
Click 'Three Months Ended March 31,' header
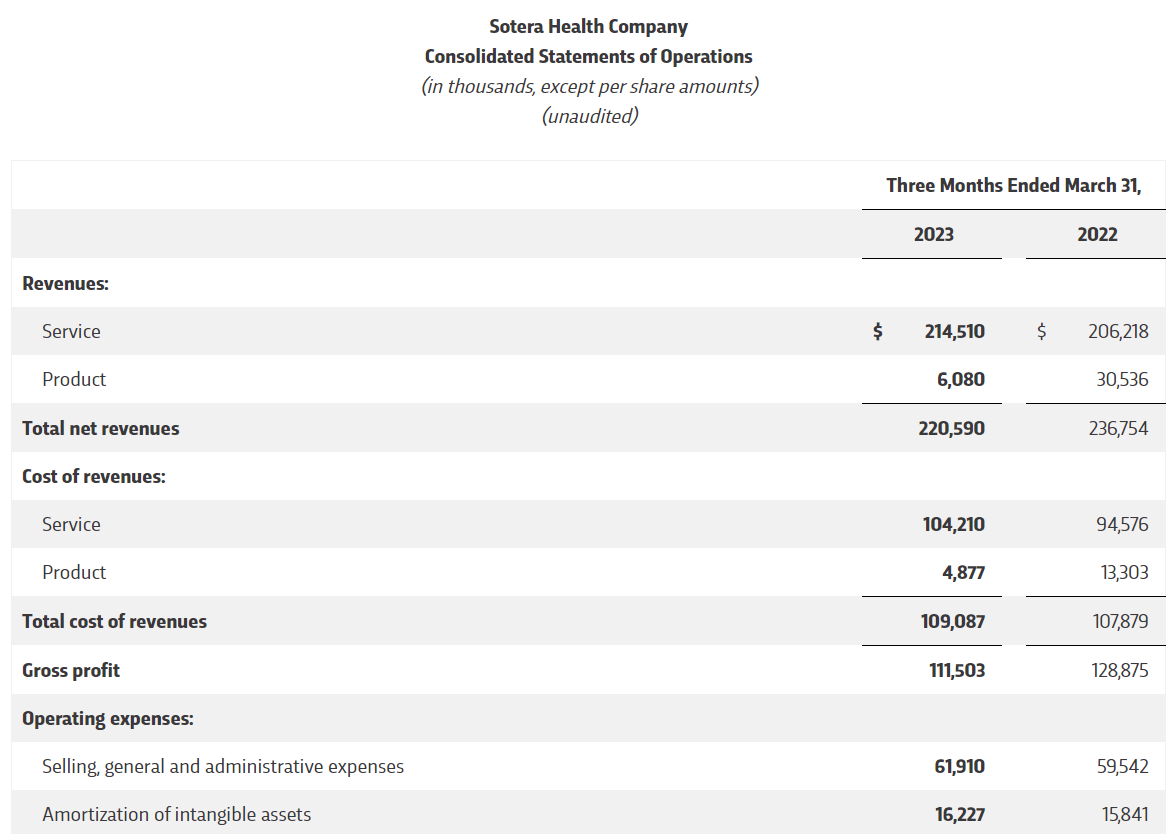click(x=1014, y=185)
